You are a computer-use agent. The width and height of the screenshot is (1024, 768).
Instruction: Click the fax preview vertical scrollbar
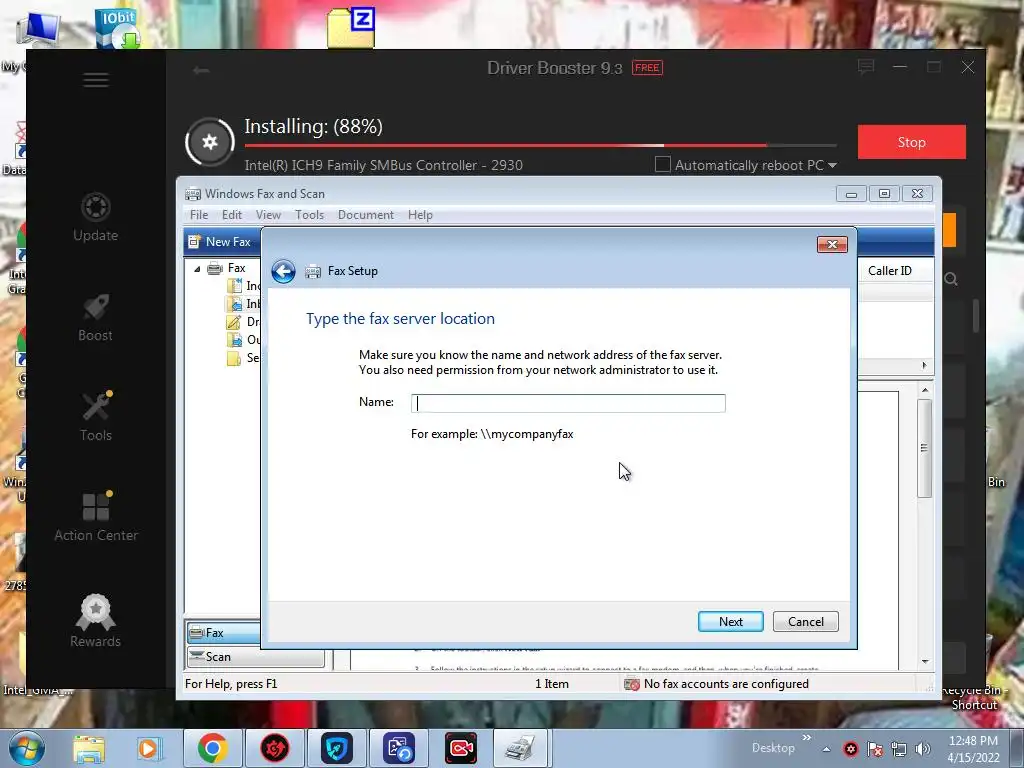tap(924, 448)
